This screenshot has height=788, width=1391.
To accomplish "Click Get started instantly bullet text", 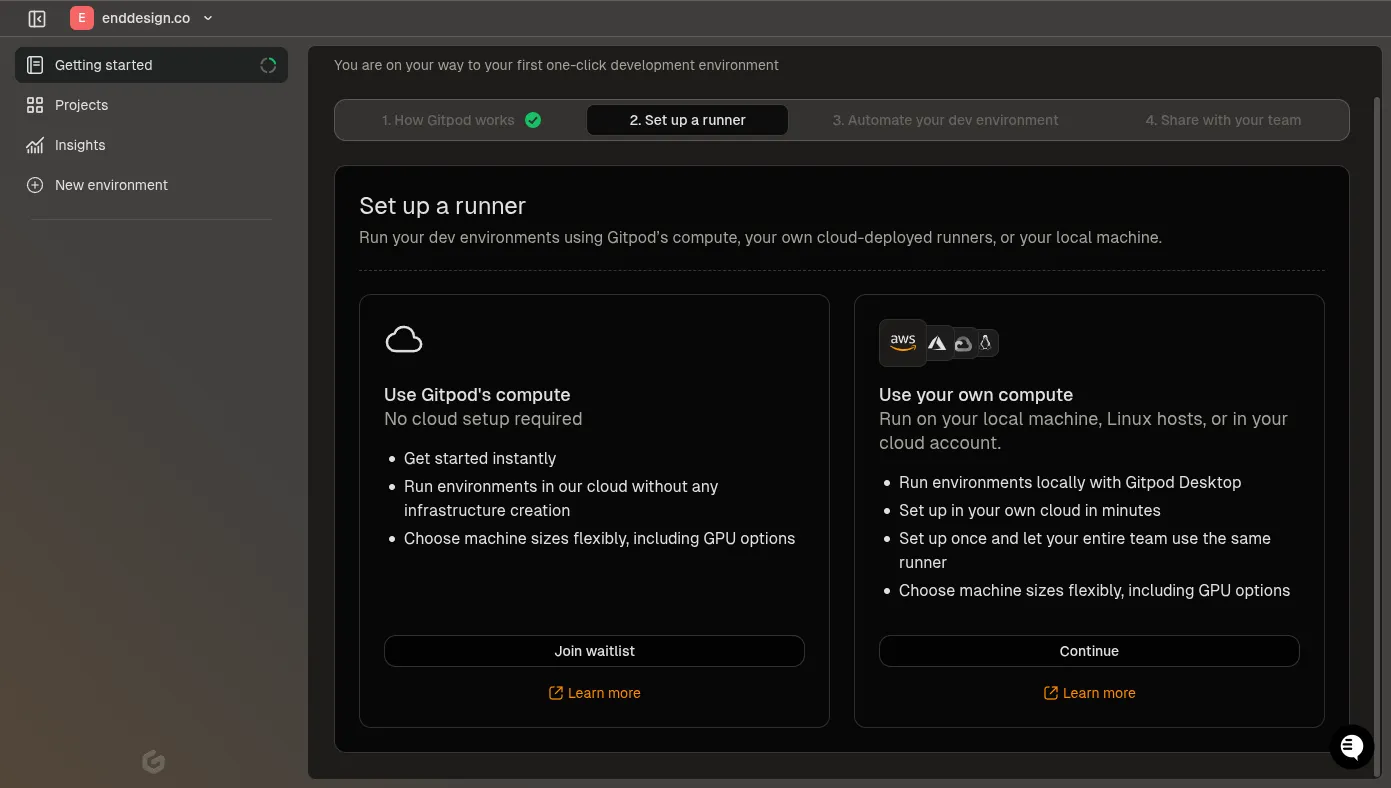I will 480,458.
